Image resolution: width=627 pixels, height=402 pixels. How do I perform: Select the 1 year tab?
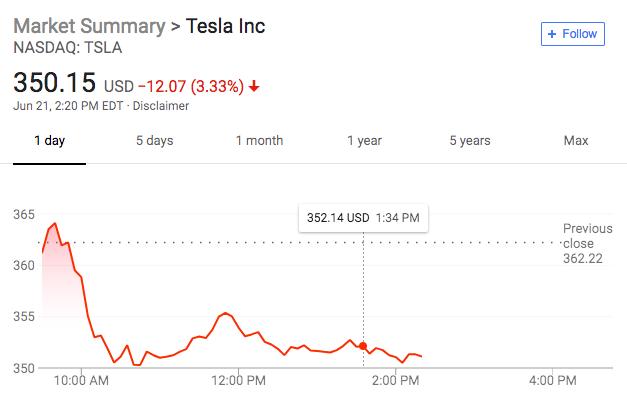click(365, 141)
